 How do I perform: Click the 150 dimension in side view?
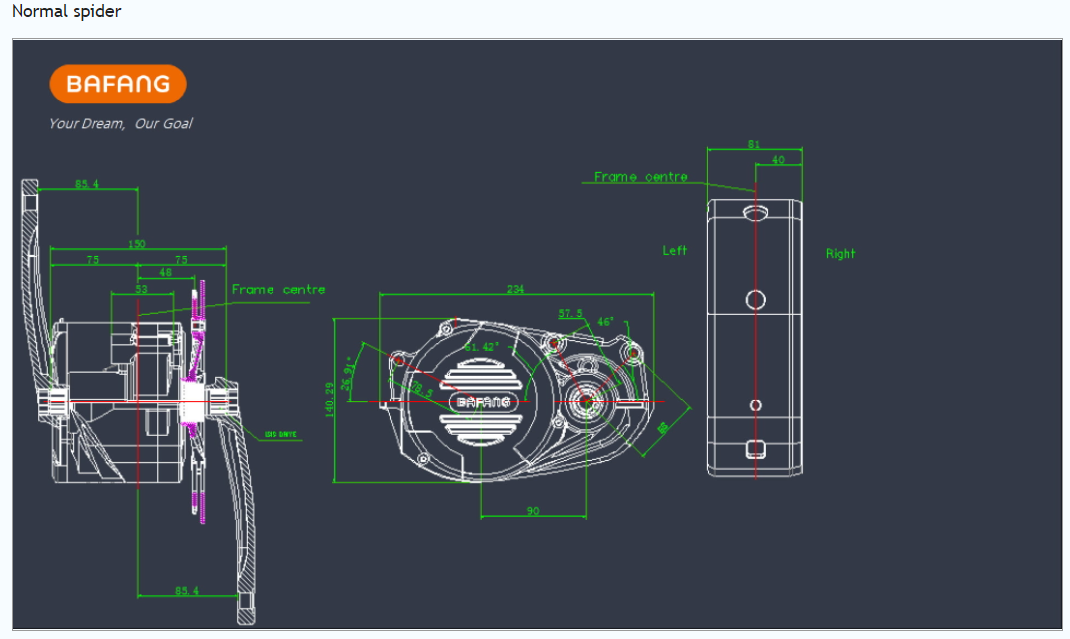137,243
